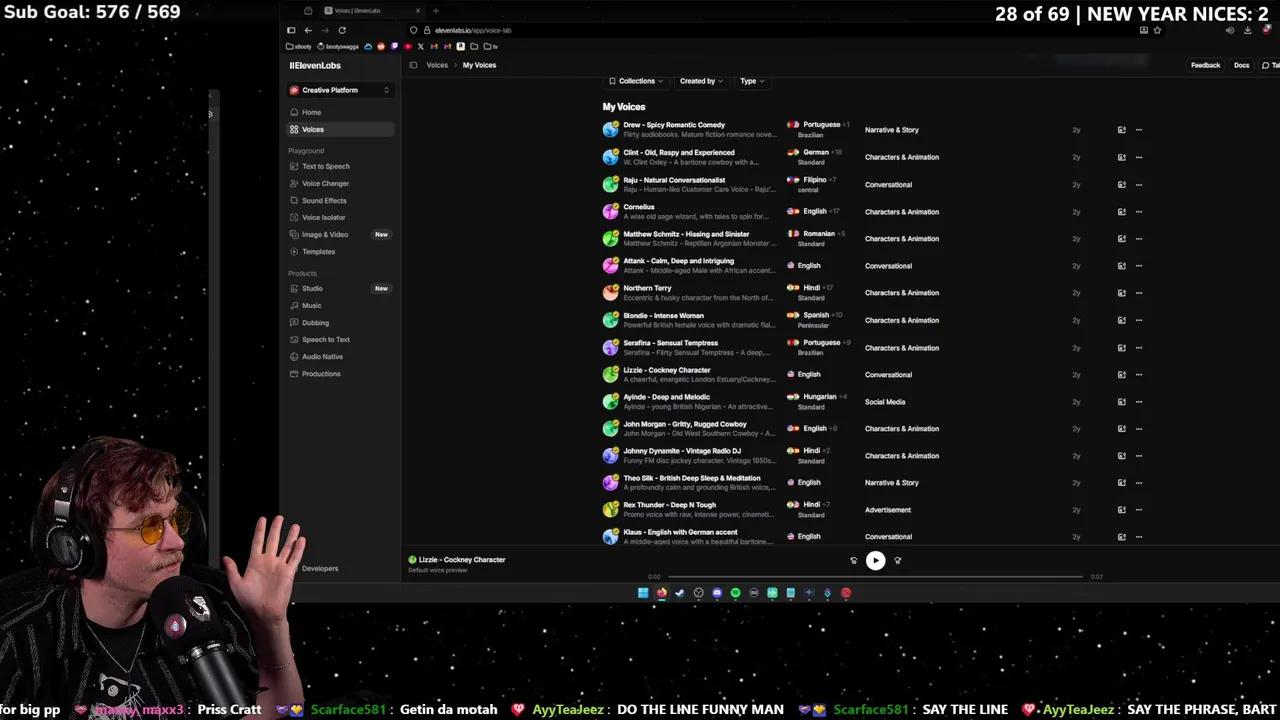Open Discord from the taskbar

pos(717,593)
